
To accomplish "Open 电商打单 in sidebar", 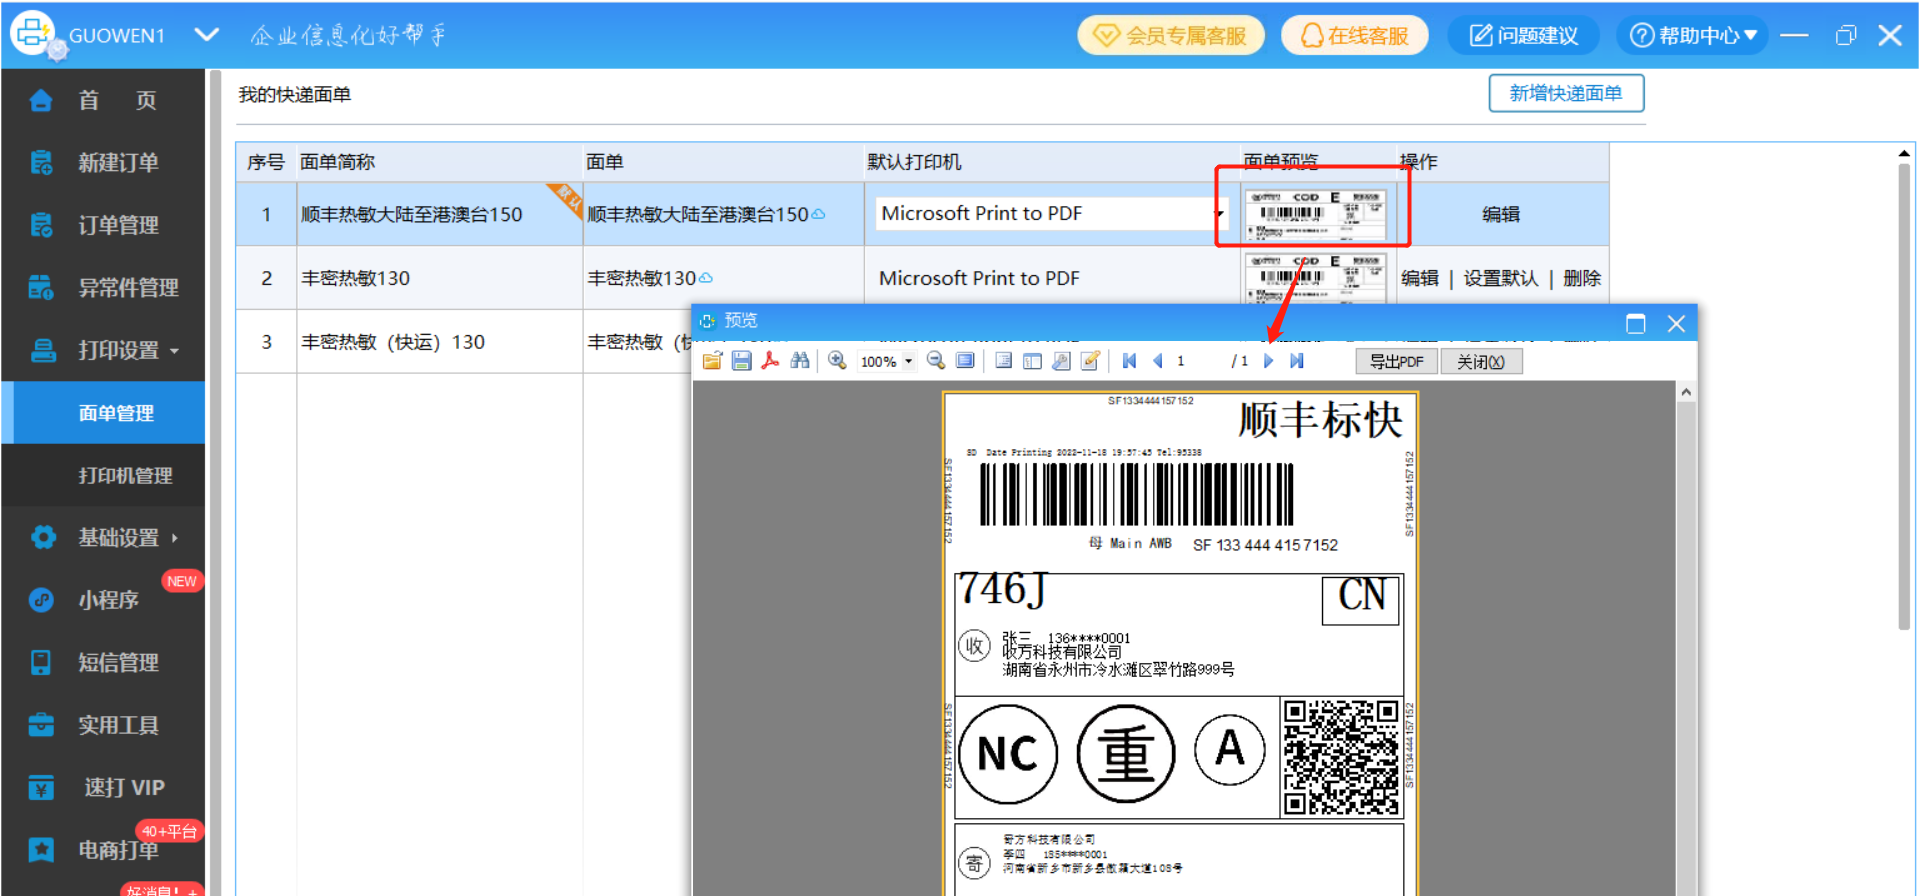I will click(x=103, y=850).
